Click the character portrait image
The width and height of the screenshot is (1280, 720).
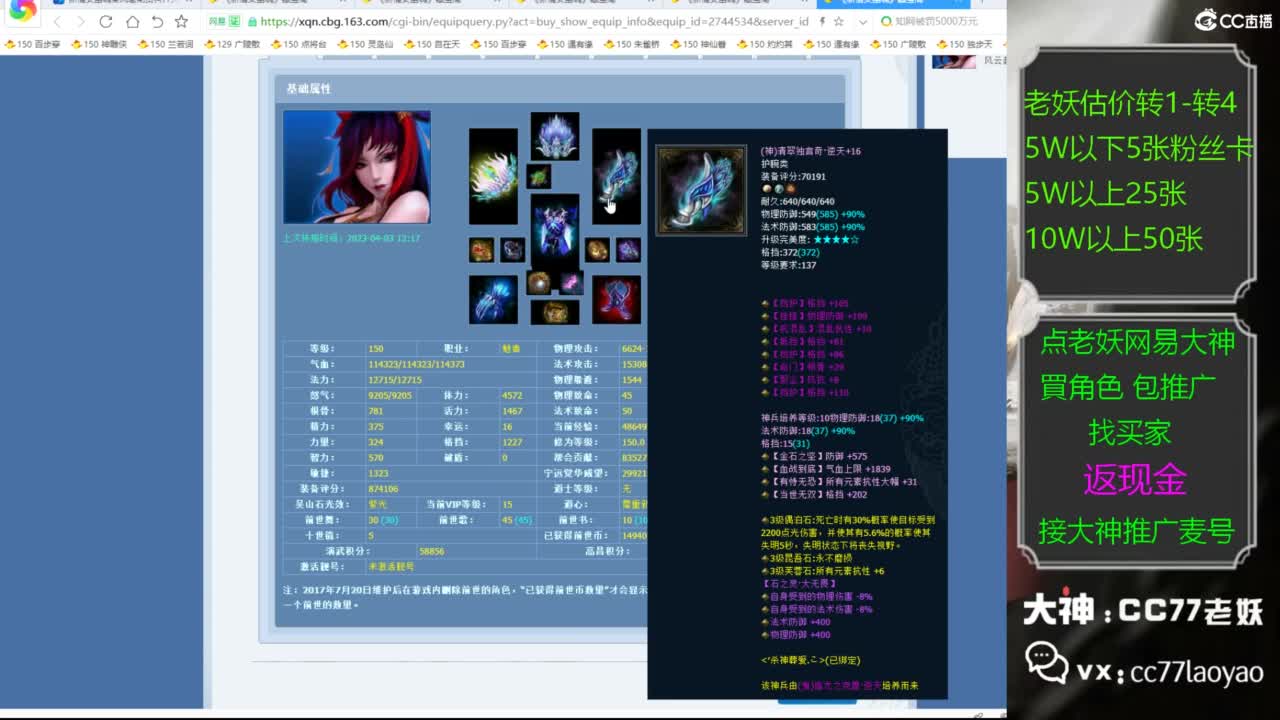click(357, 167)
